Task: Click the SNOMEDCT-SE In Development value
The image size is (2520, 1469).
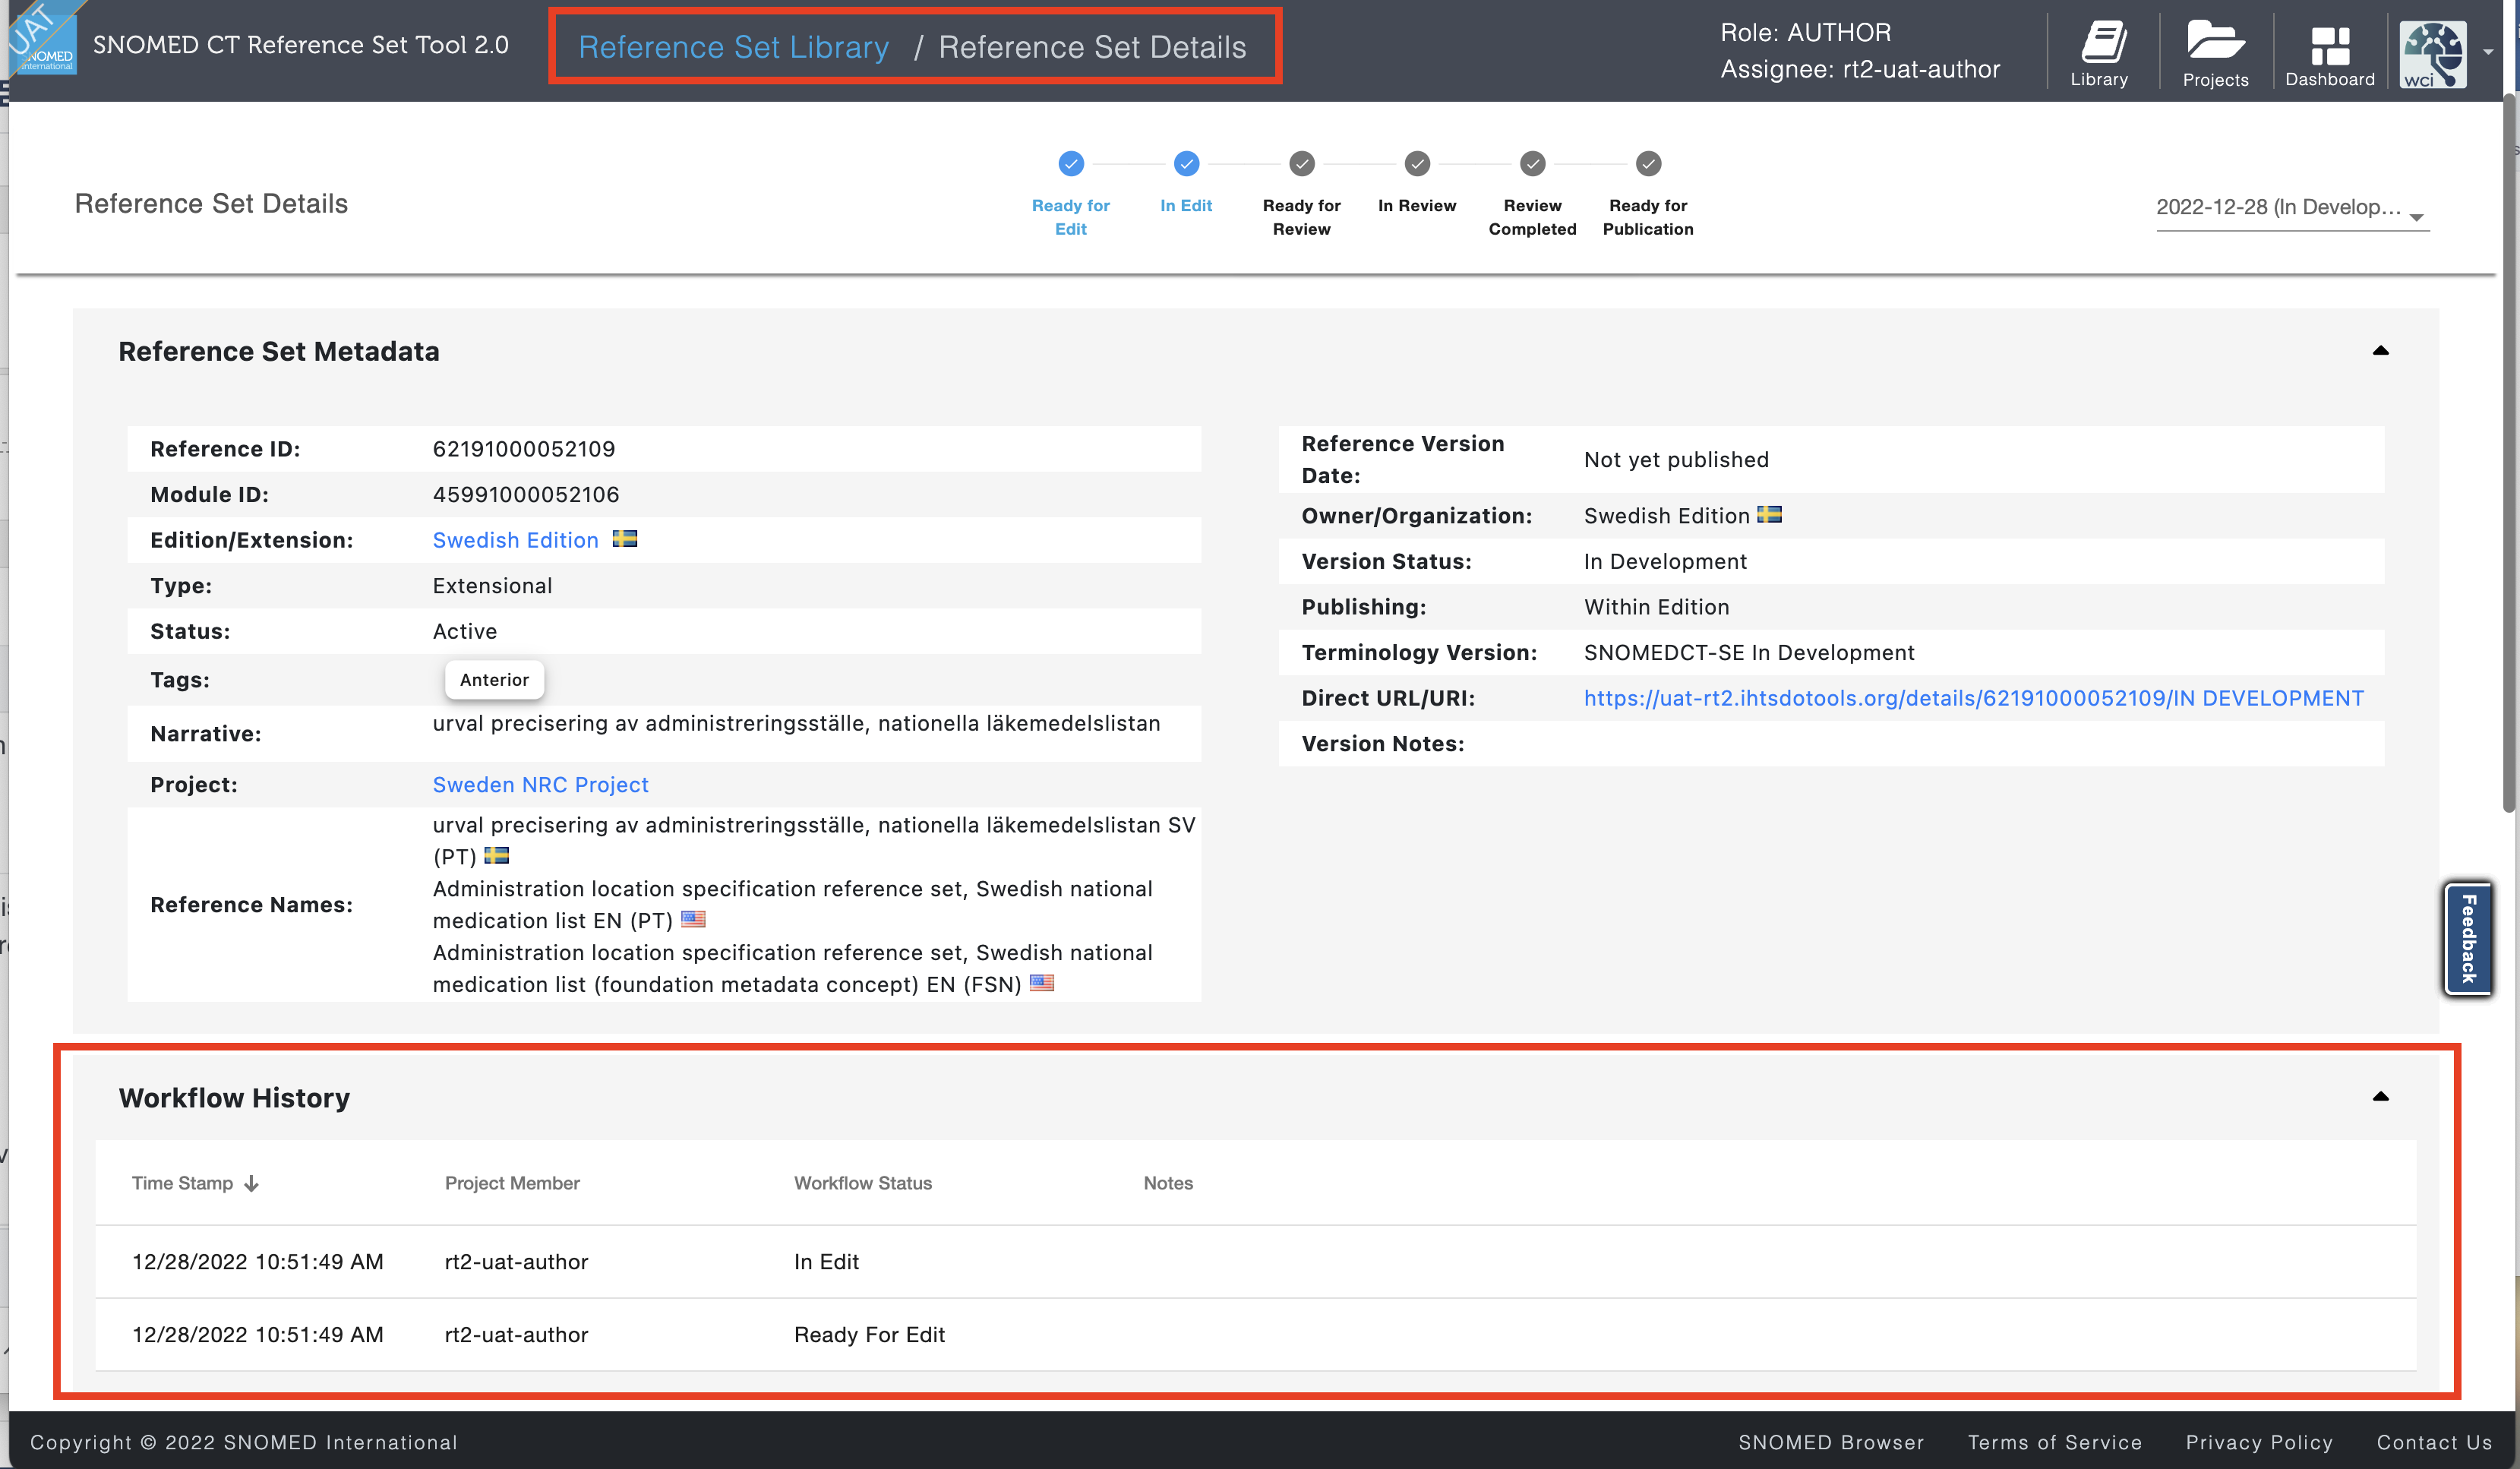Action: tap(1749, 653)
